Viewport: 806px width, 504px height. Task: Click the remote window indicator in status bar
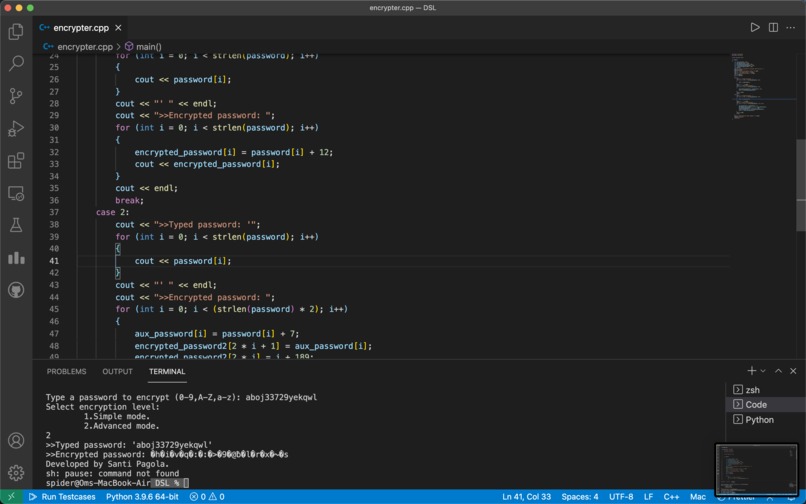click(11, 497)
